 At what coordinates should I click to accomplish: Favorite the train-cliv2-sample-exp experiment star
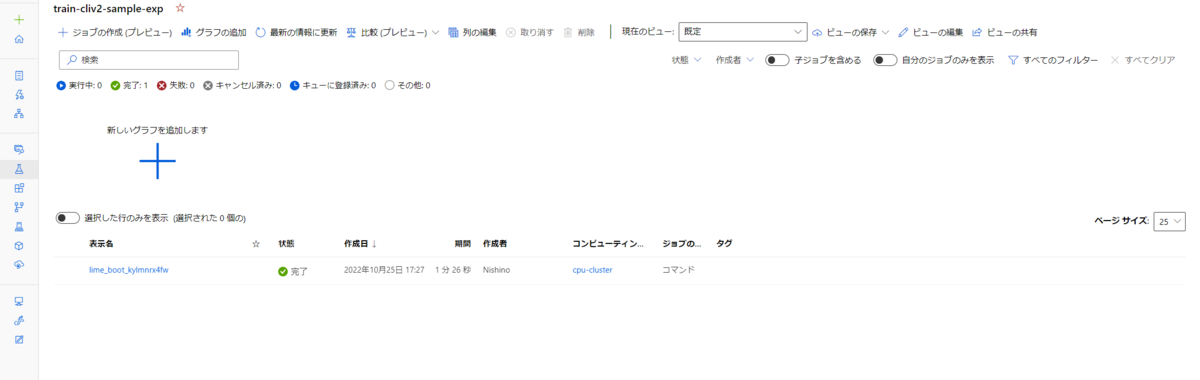click(x=180, y=8)
